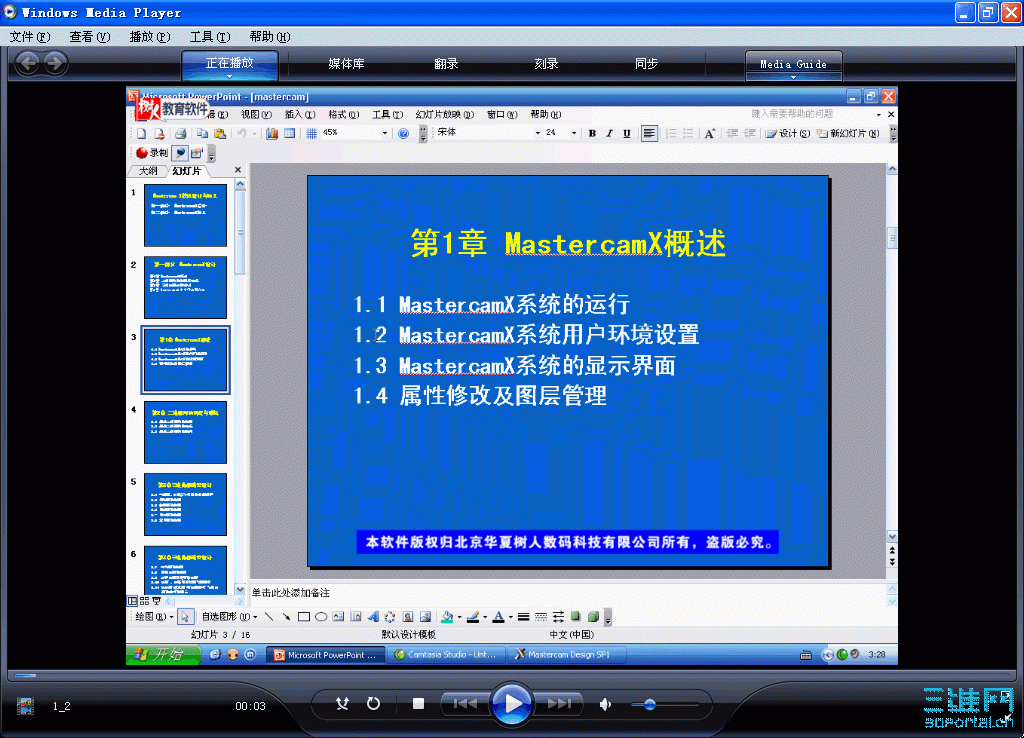This screenshot has width=1024, height=738.
Task: Select the Rectangle tool on Drawing toolbar
Action: point(303,617)
